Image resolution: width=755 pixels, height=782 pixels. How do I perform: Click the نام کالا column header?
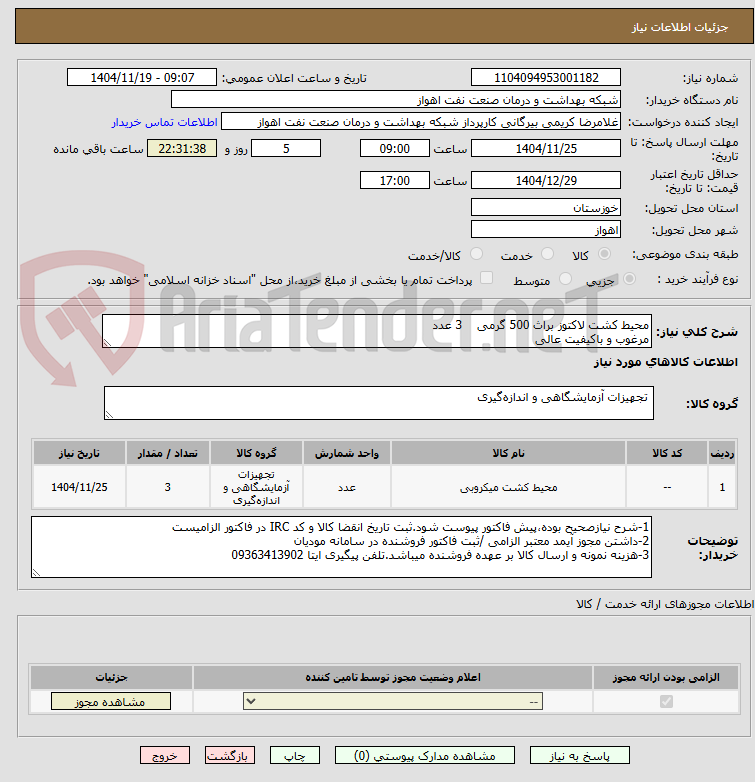click(x=508, y=453)
